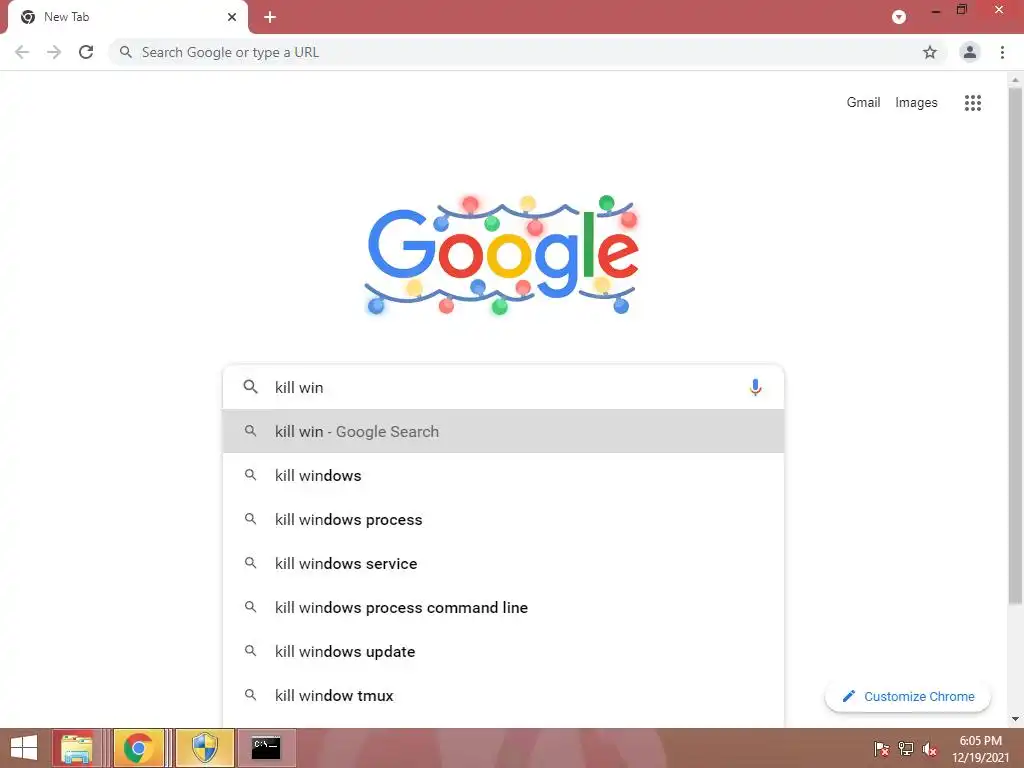The width and height of the screenshot is (1024, 768).
Task: Click the scrollbar down arrow
Action: click(x=1015, y=719)
